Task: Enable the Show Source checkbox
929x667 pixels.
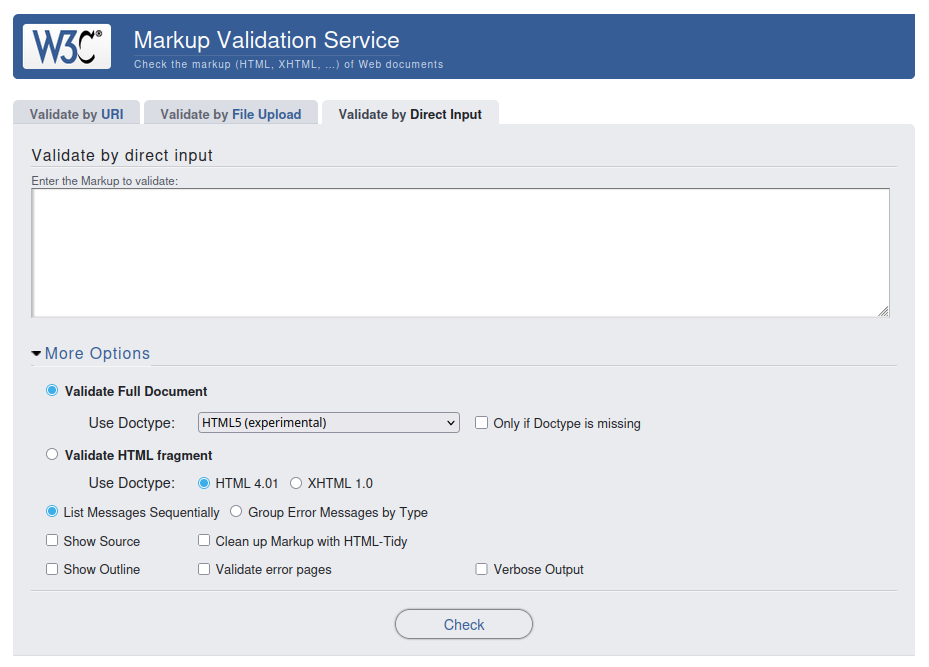Action: click(52, 540)
